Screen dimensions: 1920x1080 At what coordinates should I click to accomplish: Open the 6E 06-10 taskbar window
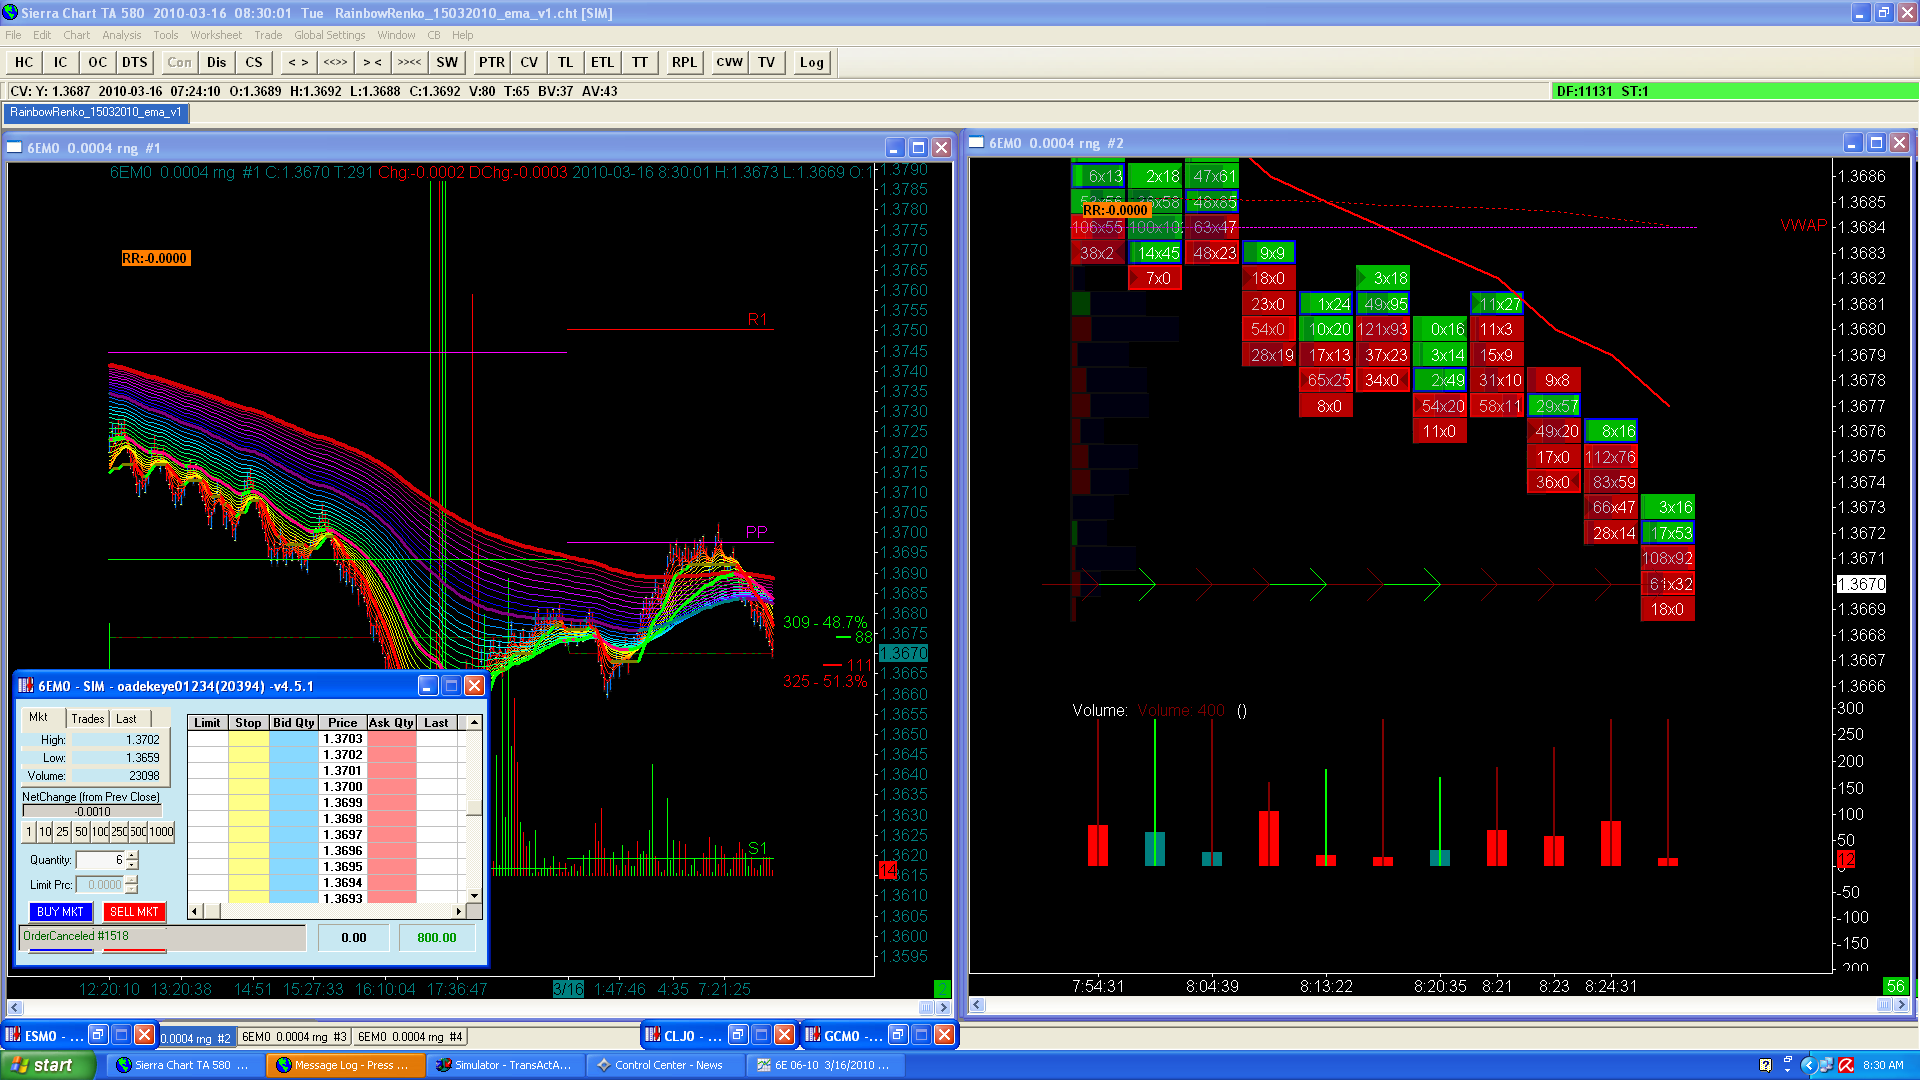[x=825, y=1065]
